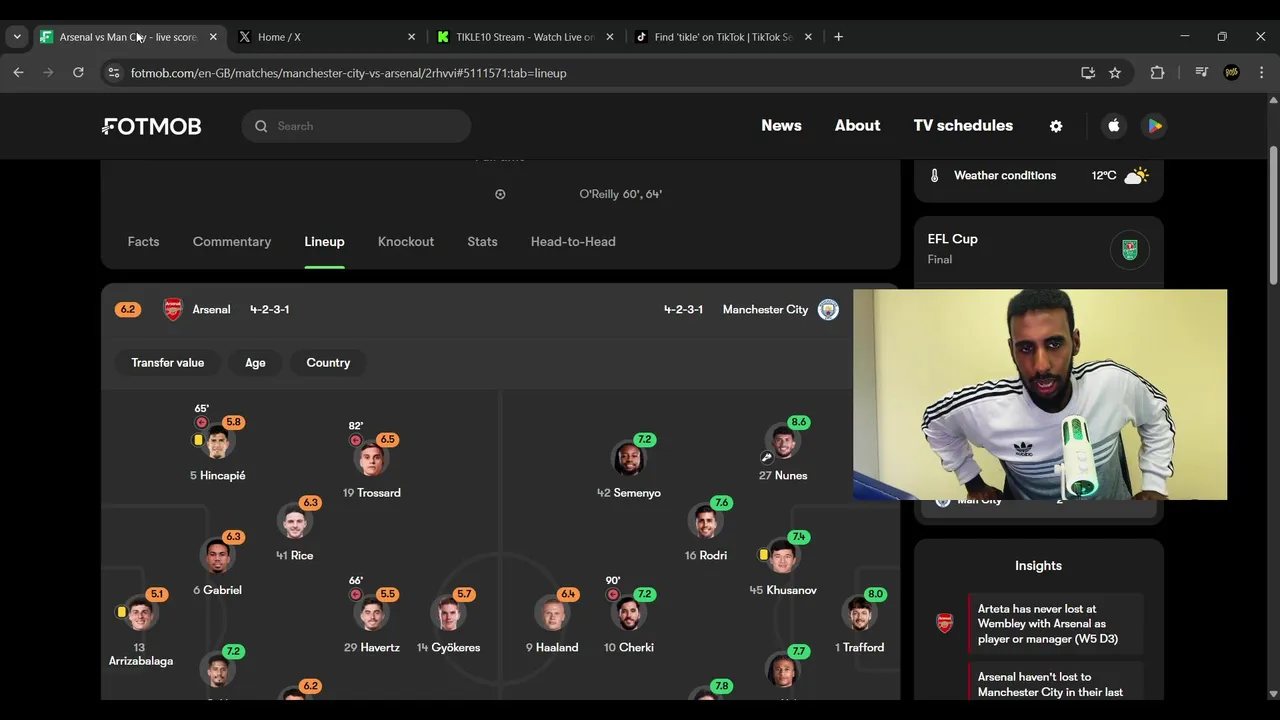The image size is (1280, 720).
Task: Select Rodri player avatar
Action: pos(705,521)
